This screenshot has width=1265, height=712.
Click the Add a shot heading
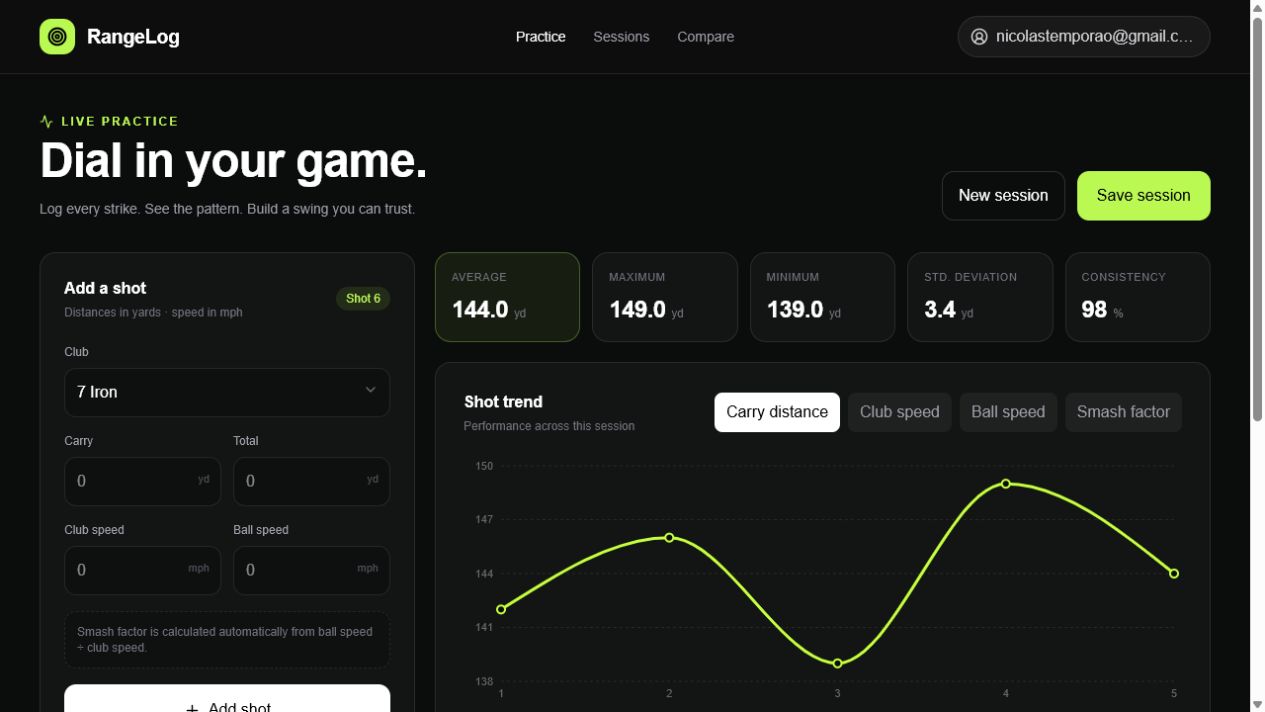(x=105, y=288)
